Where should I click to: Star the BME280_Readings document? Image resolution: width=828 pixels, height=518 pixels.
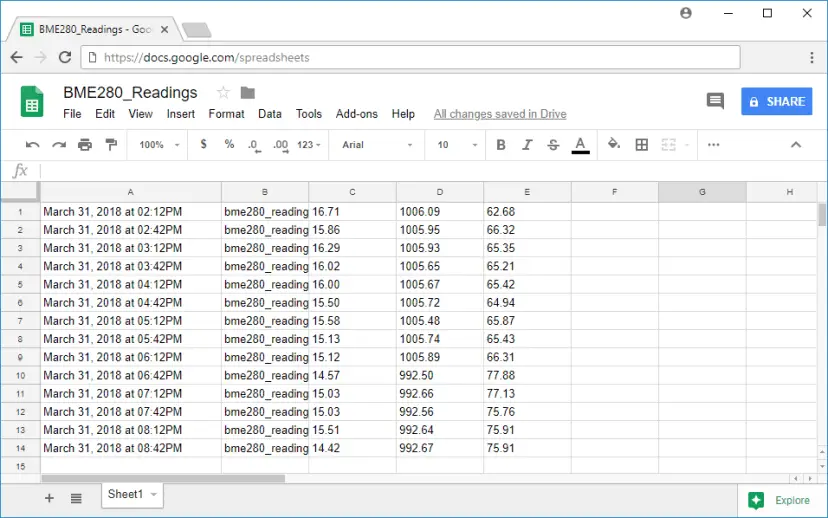[223, 93]
